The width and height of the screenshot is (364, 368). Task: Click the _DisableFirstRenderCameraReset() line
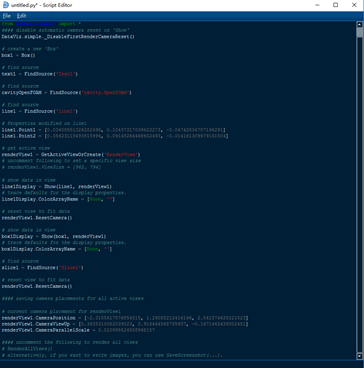68,36
